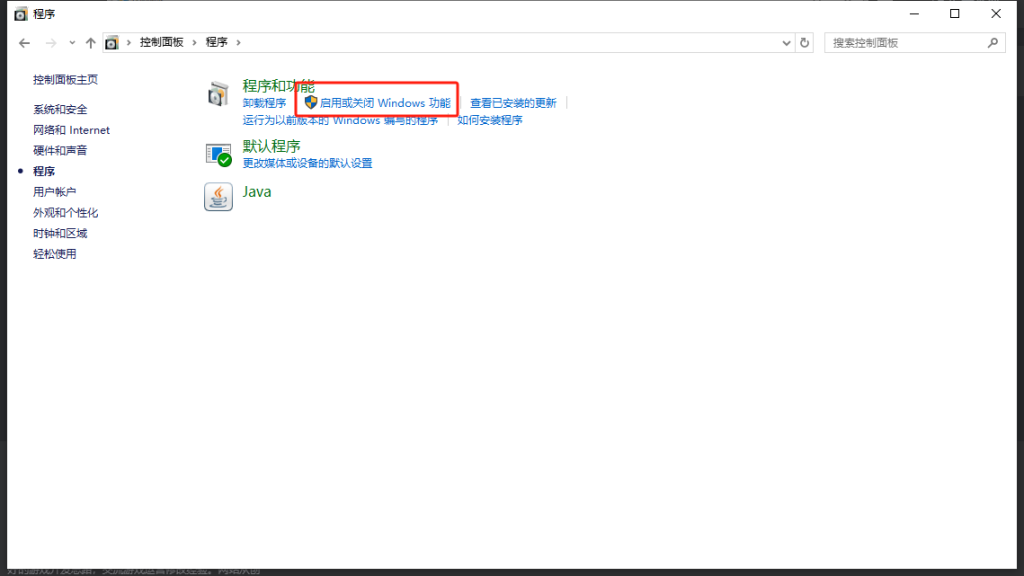This screenshot has height=576, width=1024.
Task: Click 启用或关闭 Windows 功能 link
Action: tap(385, 103)
